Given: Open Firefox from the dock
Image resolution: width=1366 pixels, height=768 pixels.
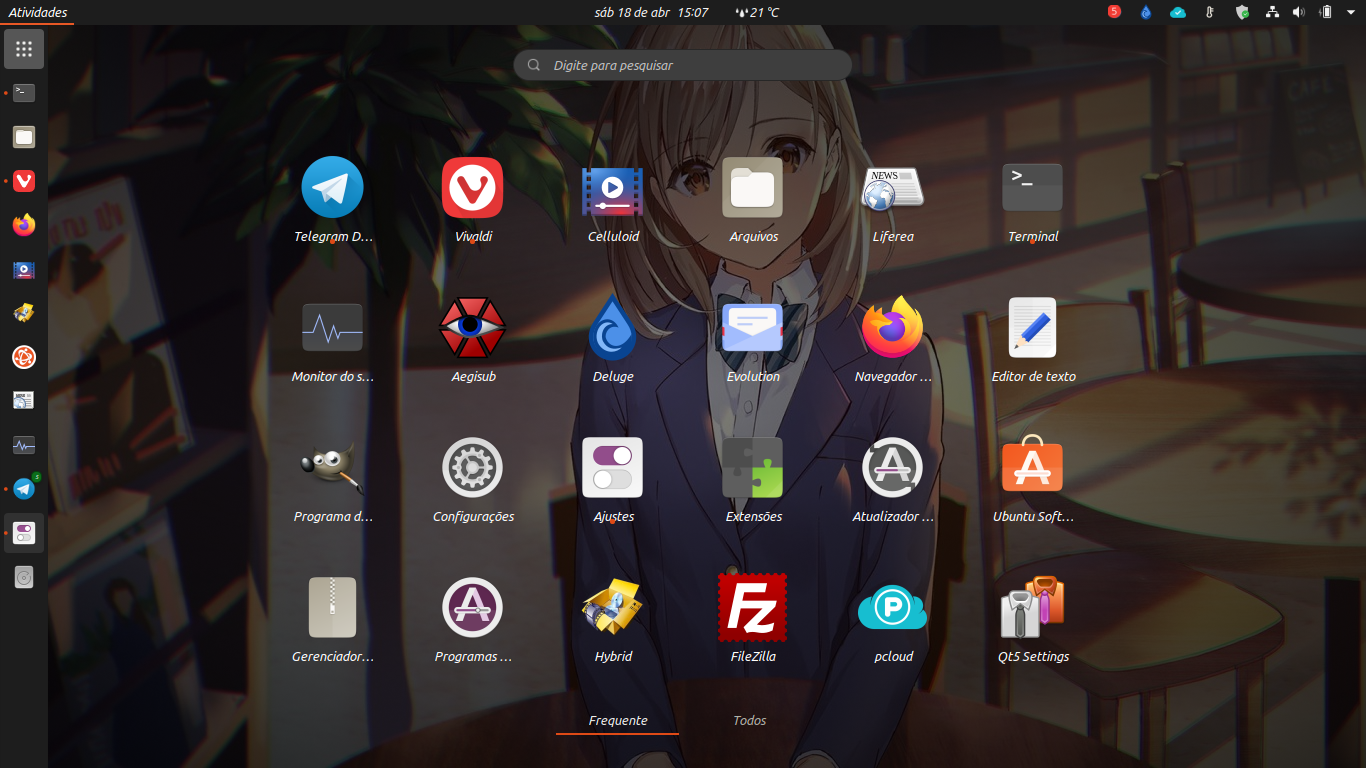Looking at the screenshot, I should (24, 225).
